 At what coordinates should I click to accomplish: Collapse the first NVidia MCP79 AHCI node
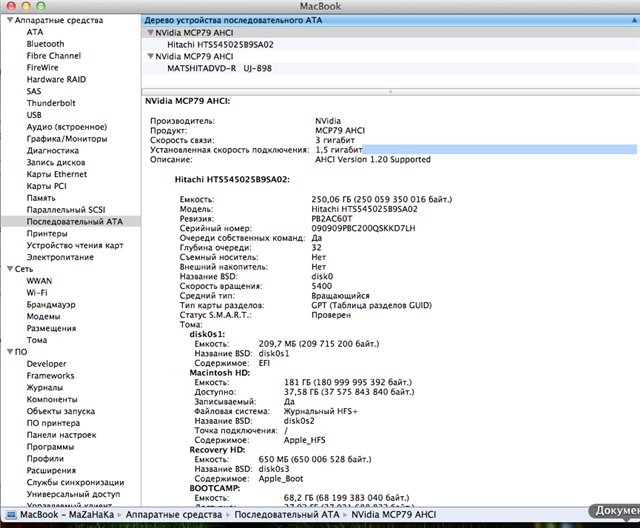coord(150,33)
